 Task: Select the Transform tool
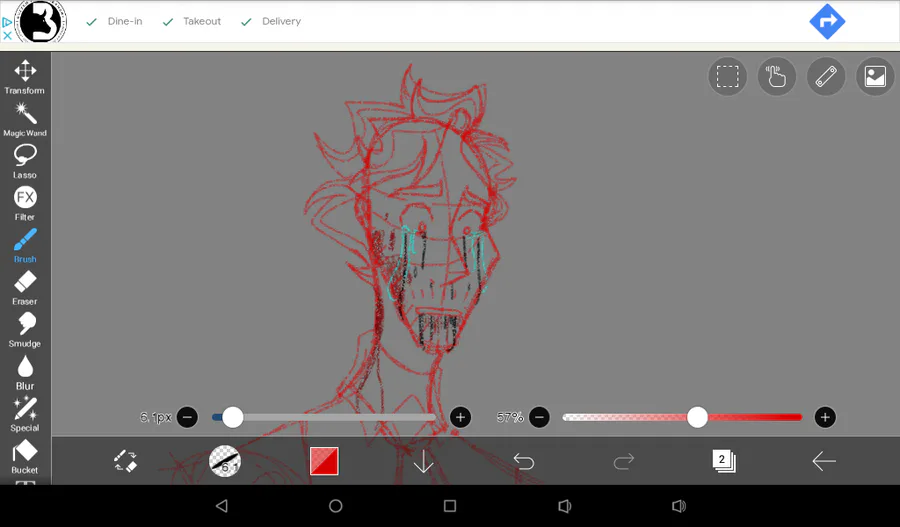pos(25,78)
